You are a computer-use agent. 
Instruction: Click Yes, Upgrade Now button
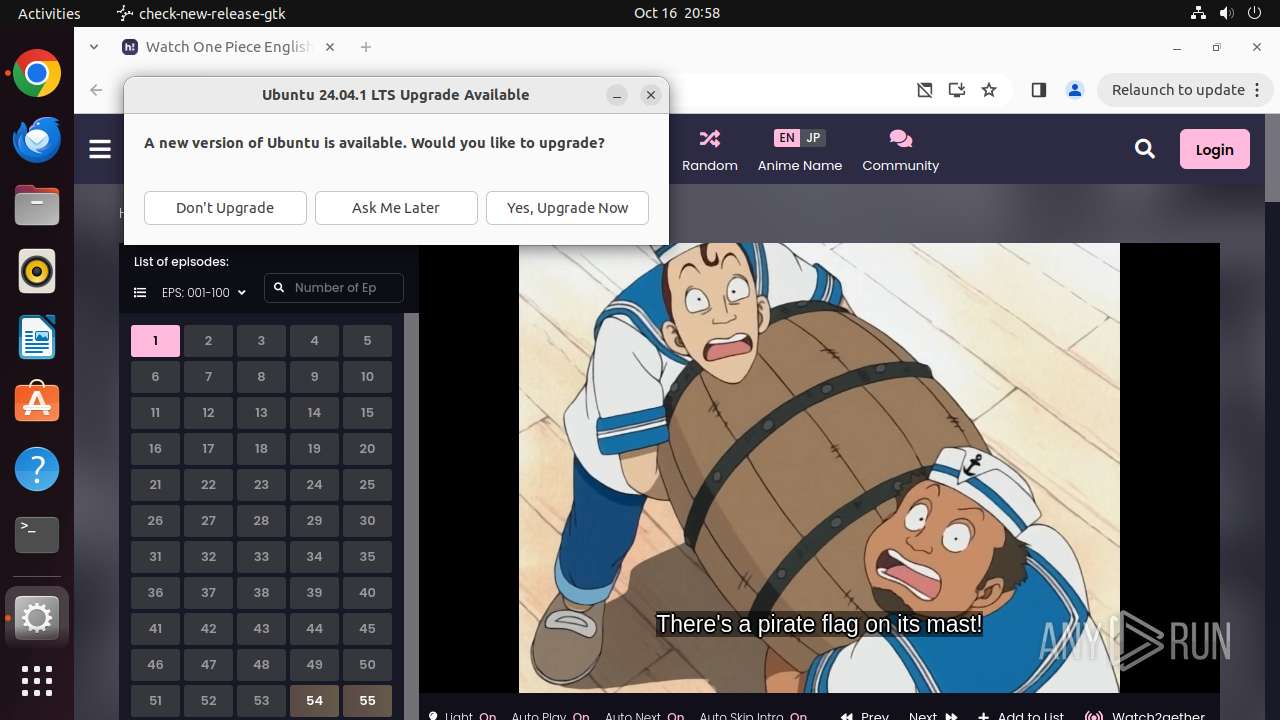567,208
